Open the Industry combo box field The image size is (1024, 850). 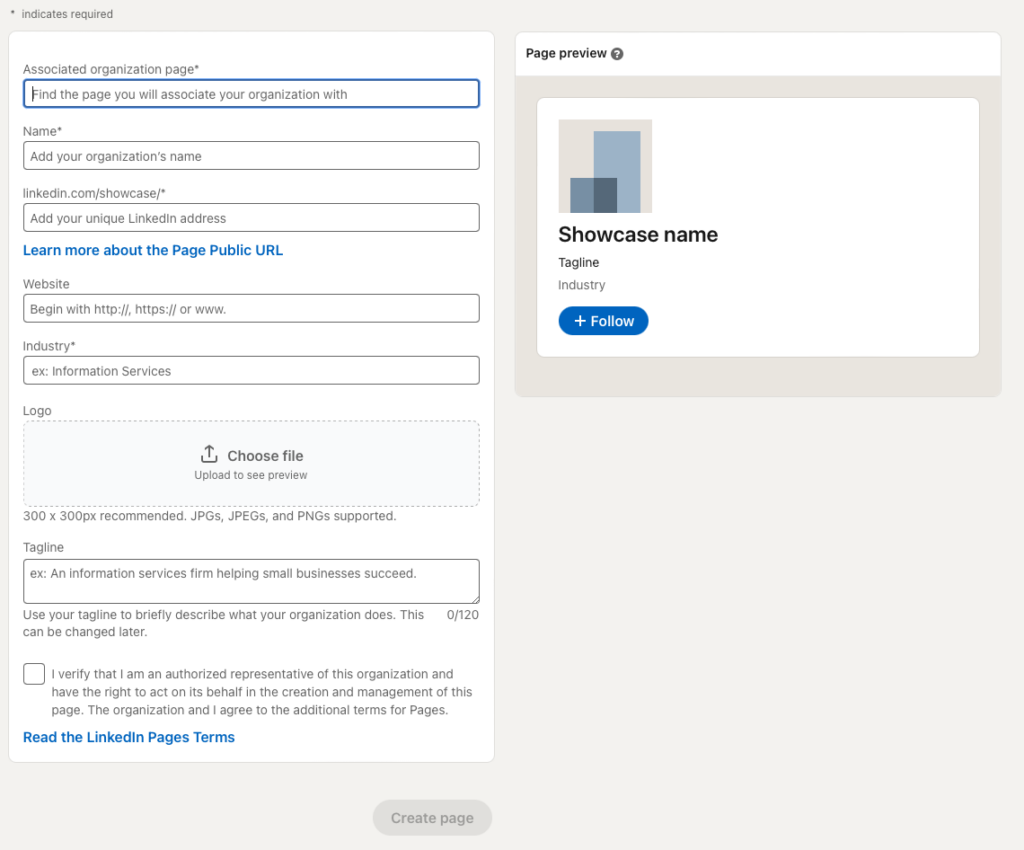(251, 371)
